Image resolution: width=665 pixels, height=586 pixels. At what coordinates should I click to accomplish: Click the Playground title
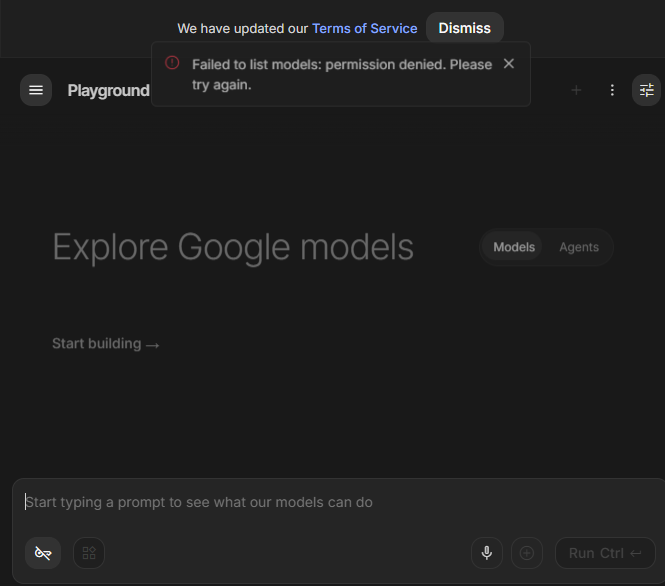point(109,90)
